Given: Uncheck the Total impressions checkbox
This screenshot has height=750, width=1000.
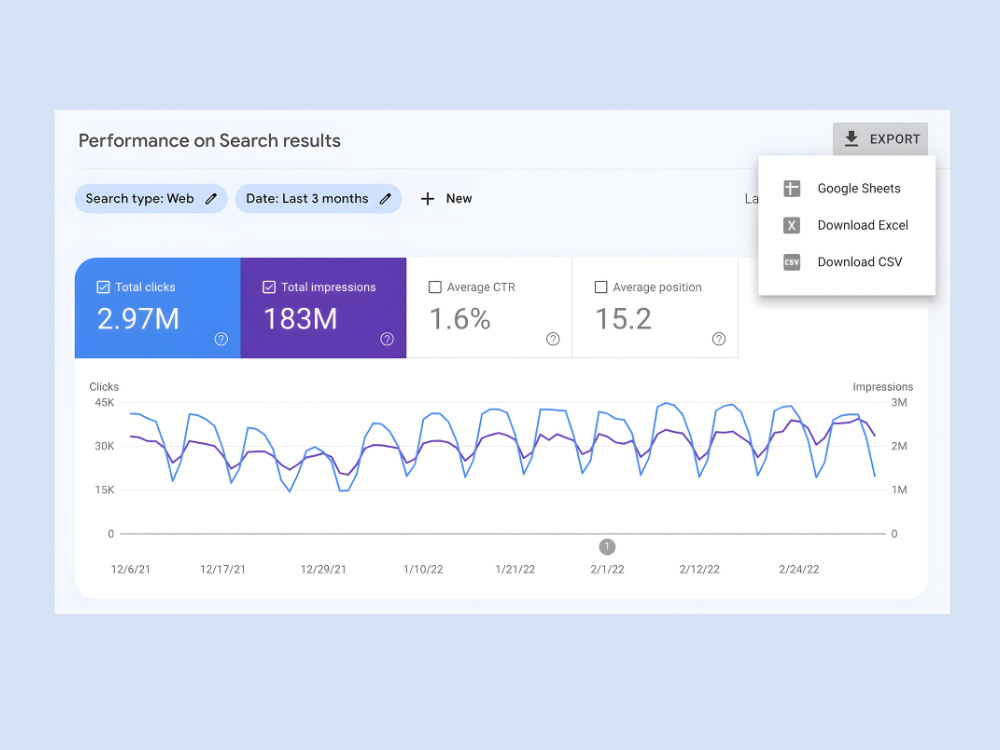Looking at the screenshot, I should click(269, 287).
